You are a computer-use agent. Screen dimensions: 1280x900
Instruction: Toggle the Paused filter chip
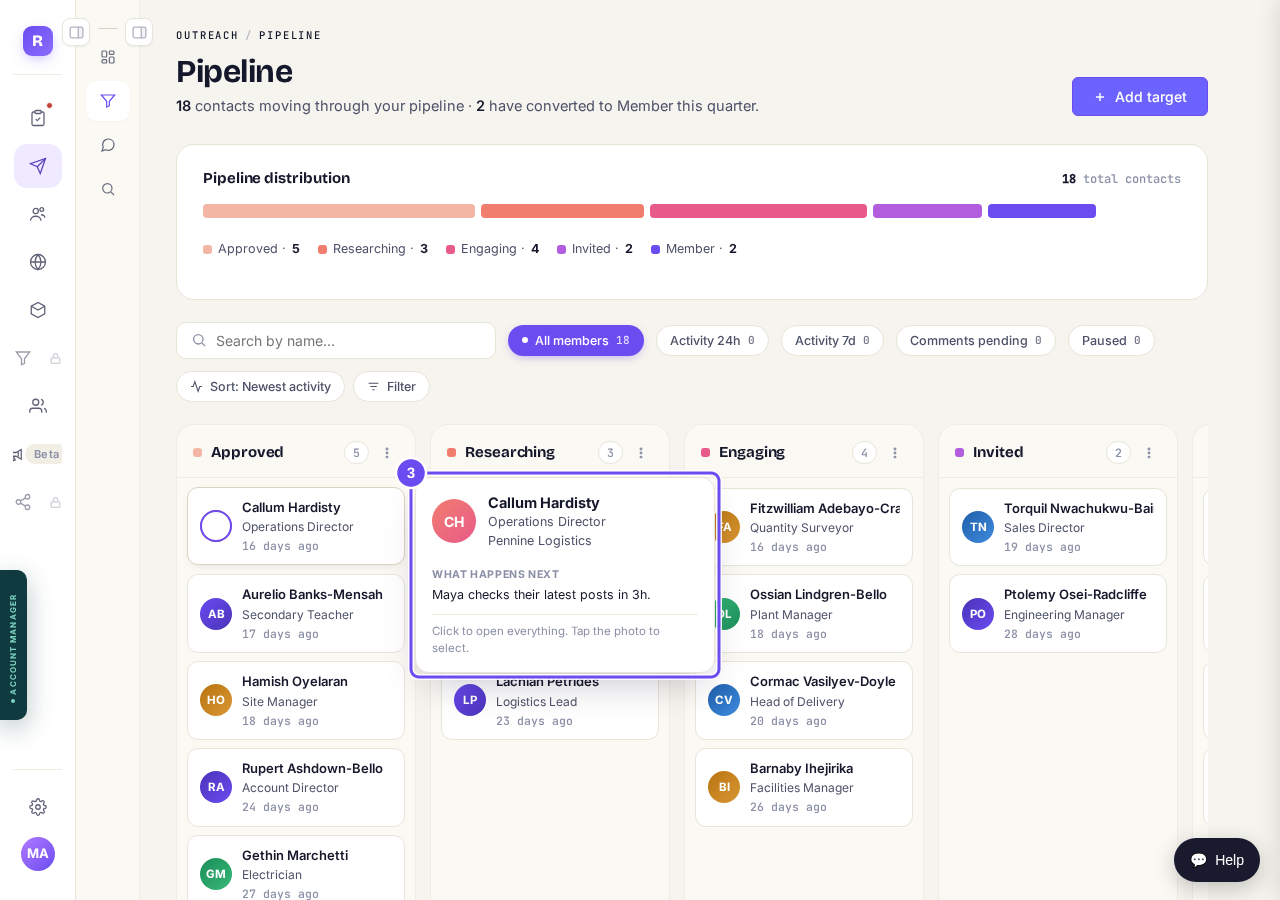pyautogui.click(x=1111, y=340)
